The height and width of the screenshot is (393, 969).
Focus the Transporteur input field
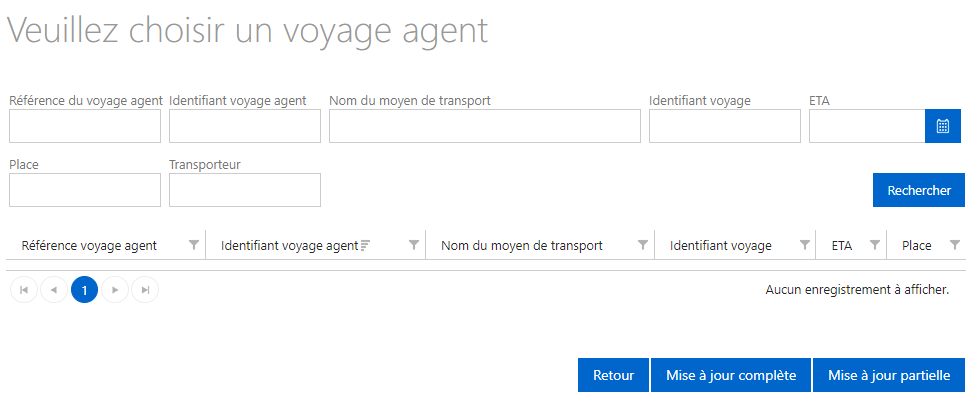click(245, 190)
